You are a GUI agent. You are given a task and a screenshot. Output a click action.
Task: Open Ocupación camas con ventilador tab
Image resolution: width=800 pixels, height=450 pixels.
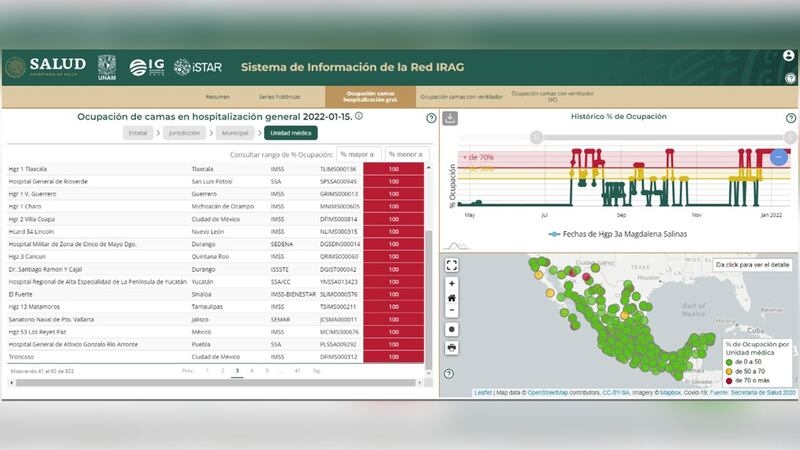tap(461, 96)
